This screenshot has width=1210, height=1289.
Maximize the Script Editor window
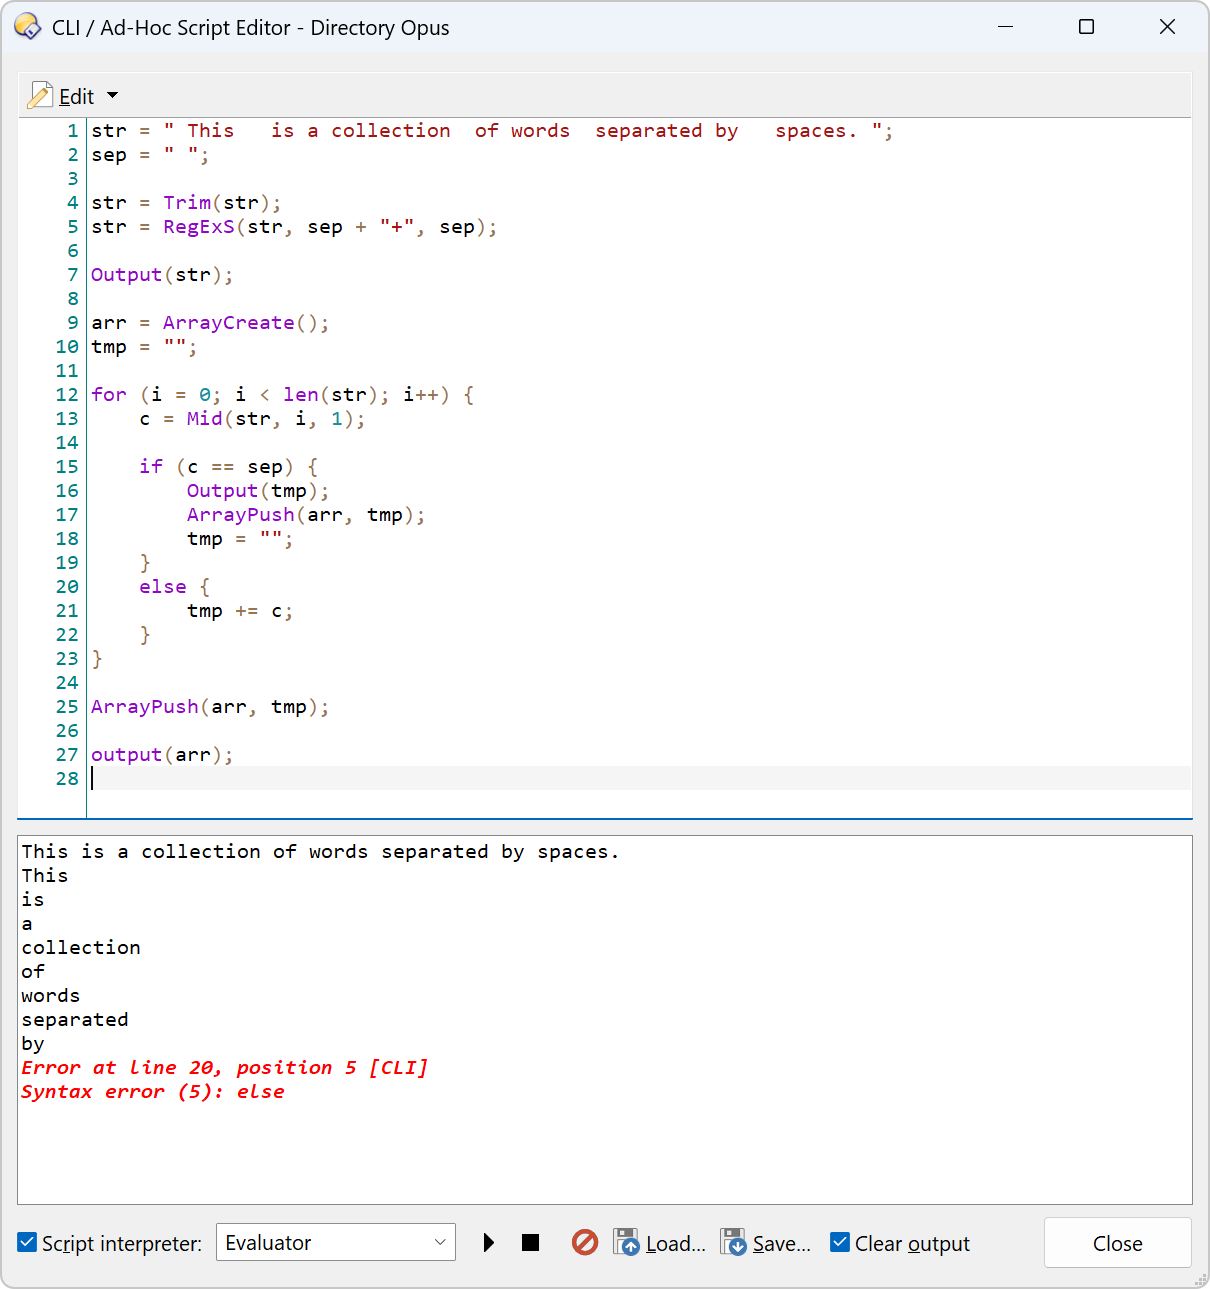pyautogui.click(x=1086, y=27)
